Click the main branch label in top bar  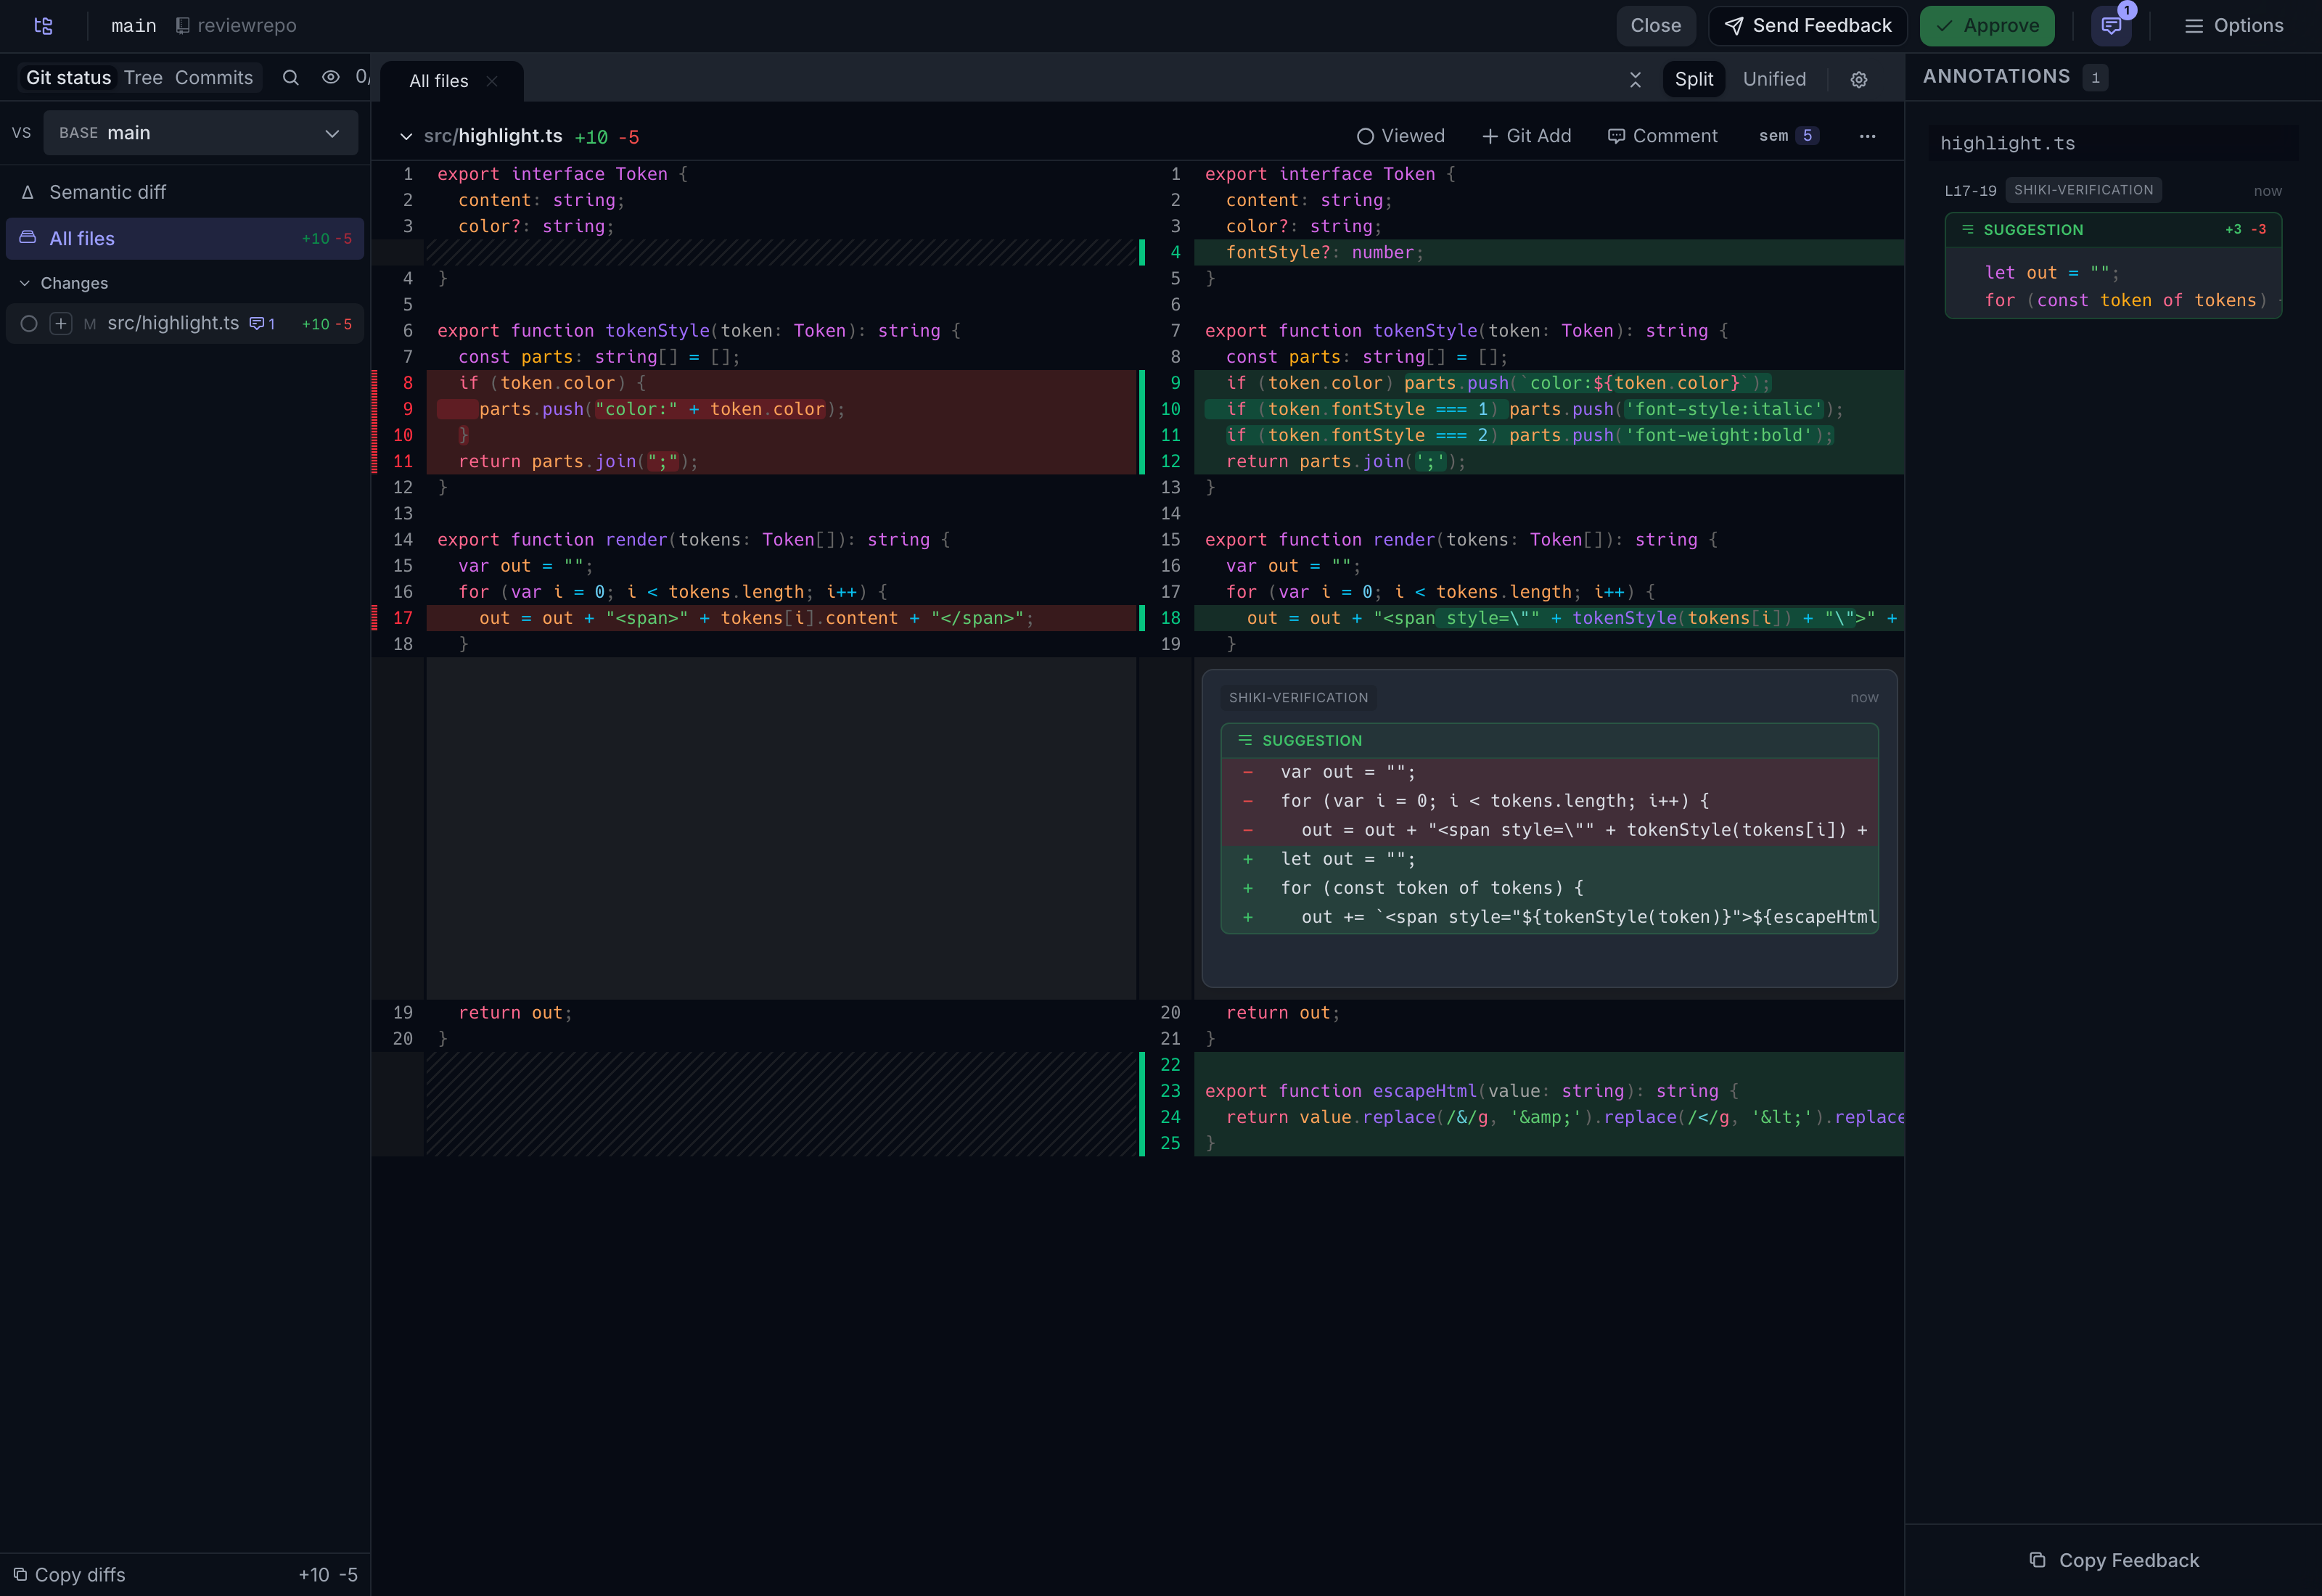pos(134,26)
